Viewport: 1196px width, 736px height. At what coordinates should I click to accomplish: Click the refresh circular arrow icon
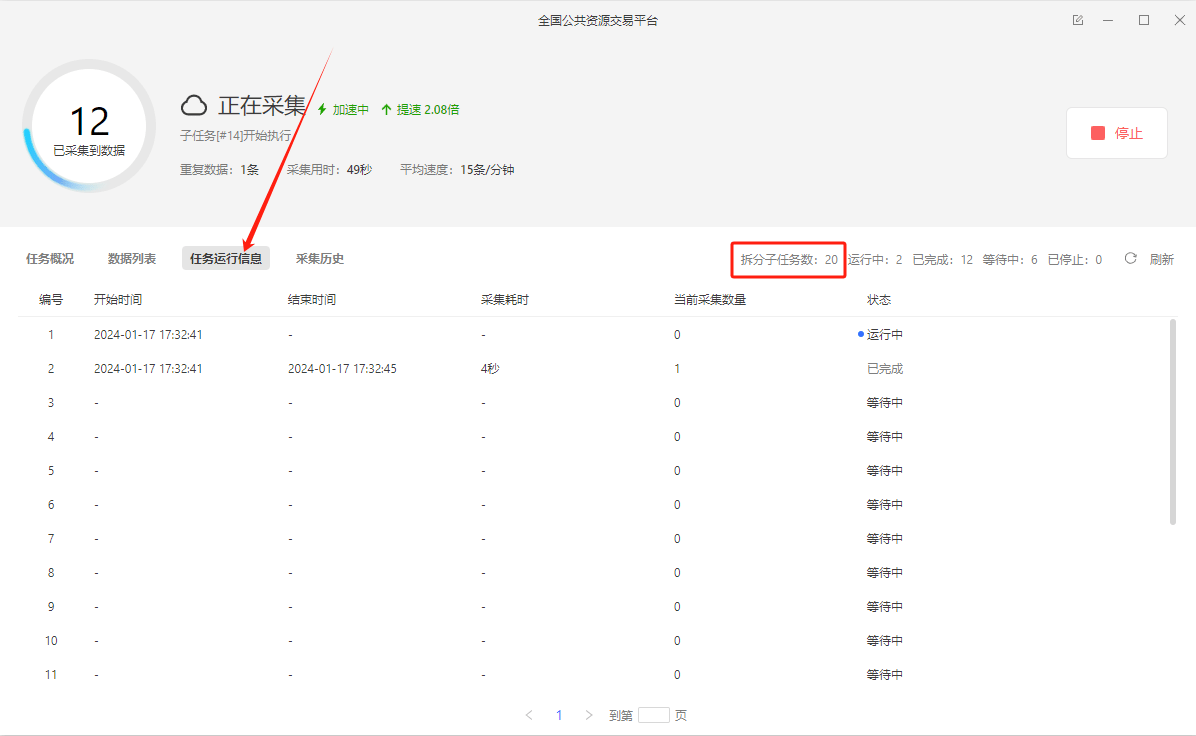1130,259
